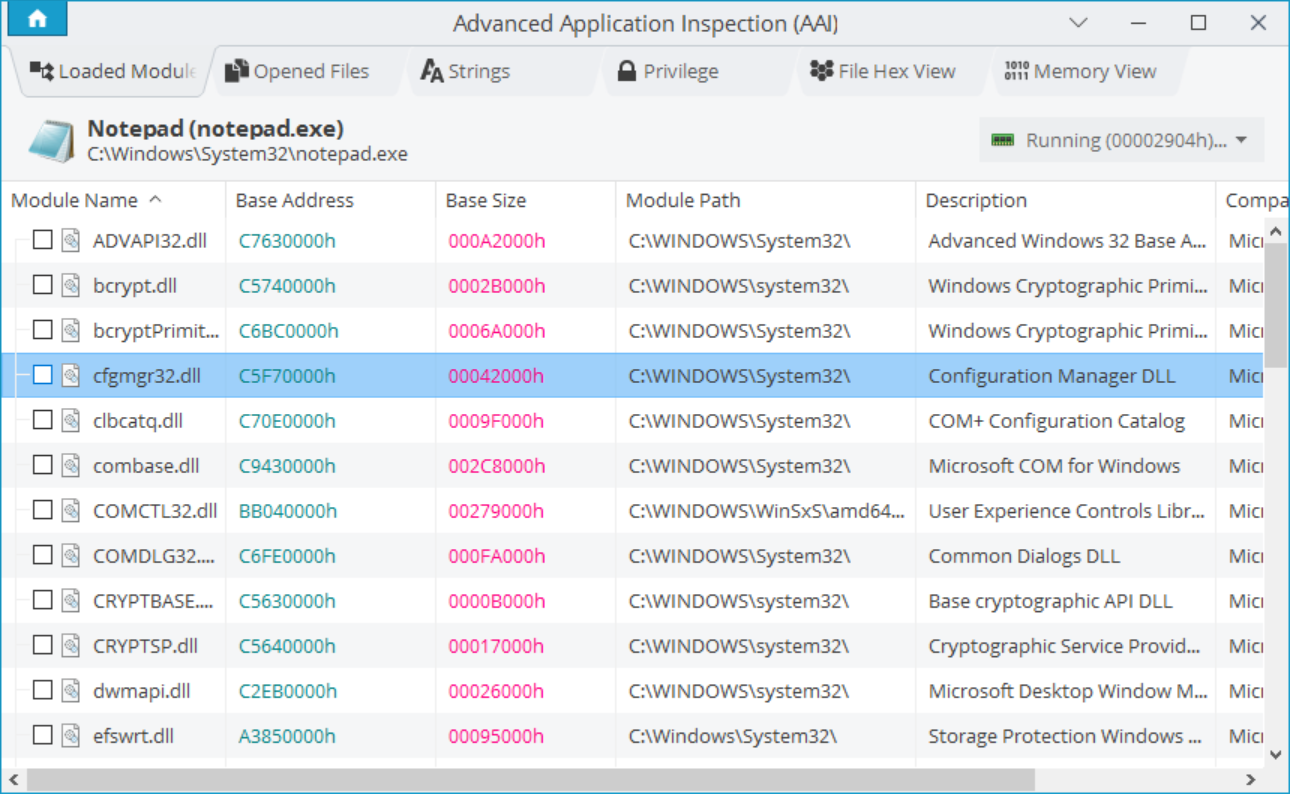
Task: Click the file icon beside combase.dll
Action: [70, 465]
